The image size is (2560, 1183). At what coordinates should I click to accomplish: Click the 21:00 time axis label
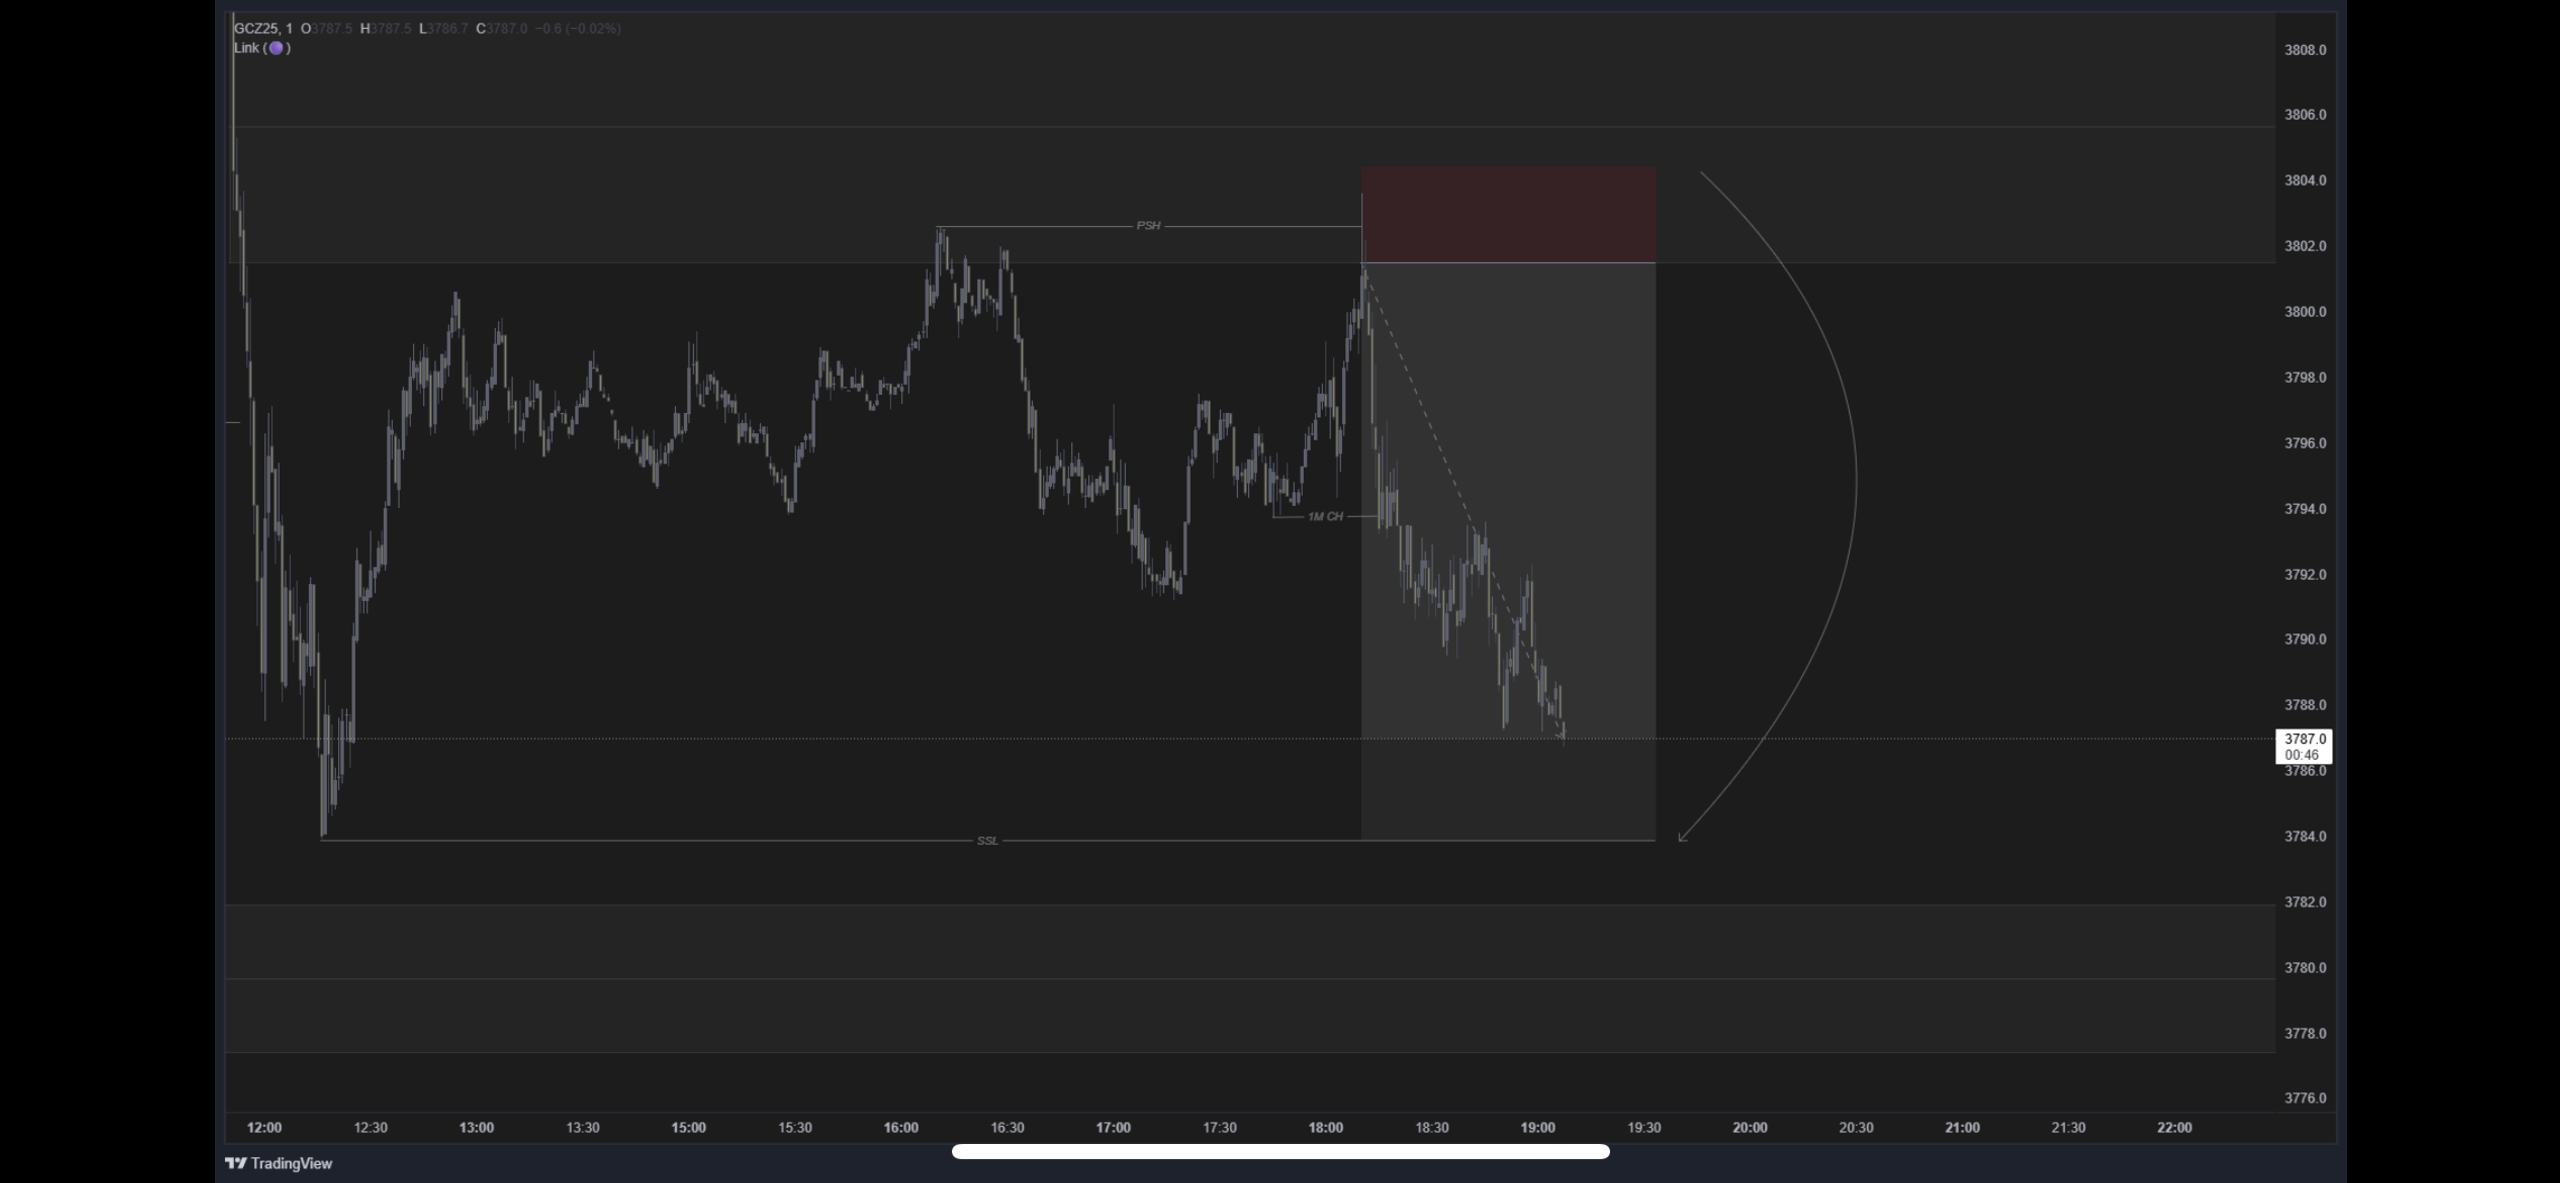pyautogui.click(x=1962, y=1128)
